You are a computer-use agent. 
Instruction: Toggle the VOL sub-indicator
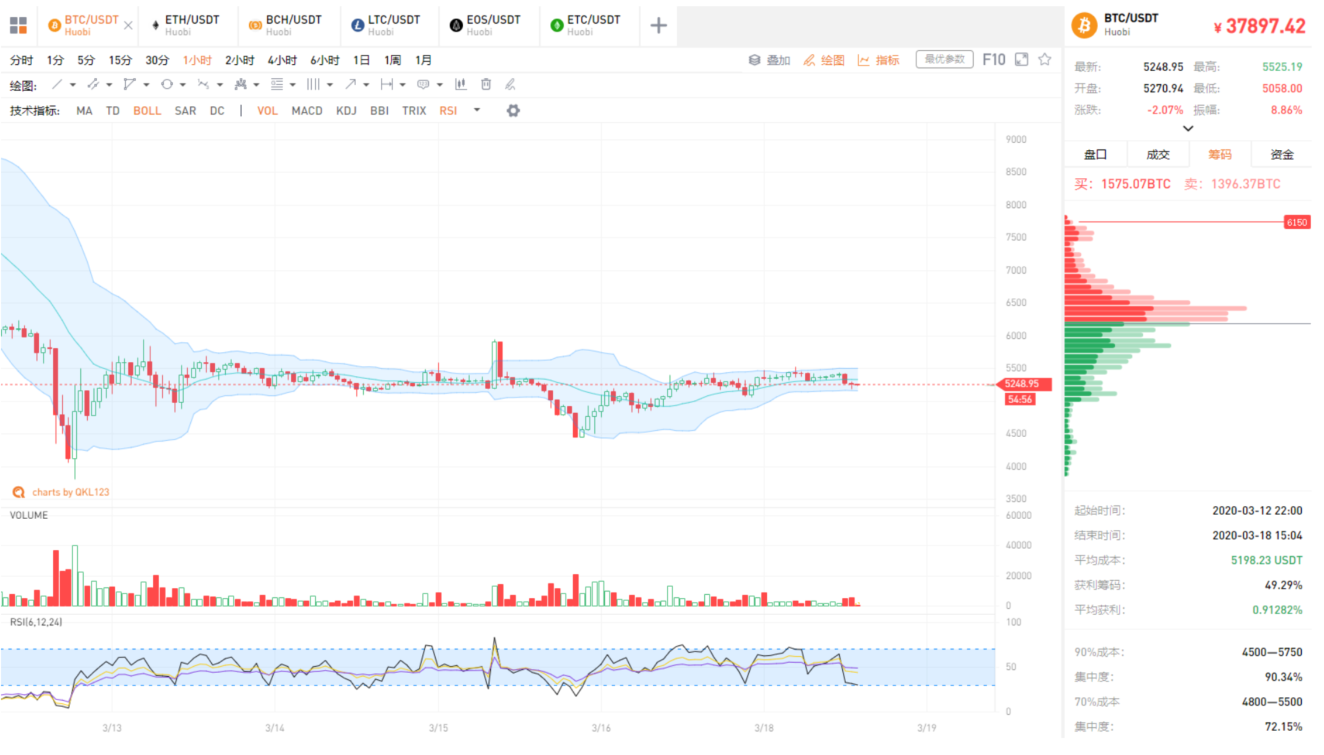267,111
